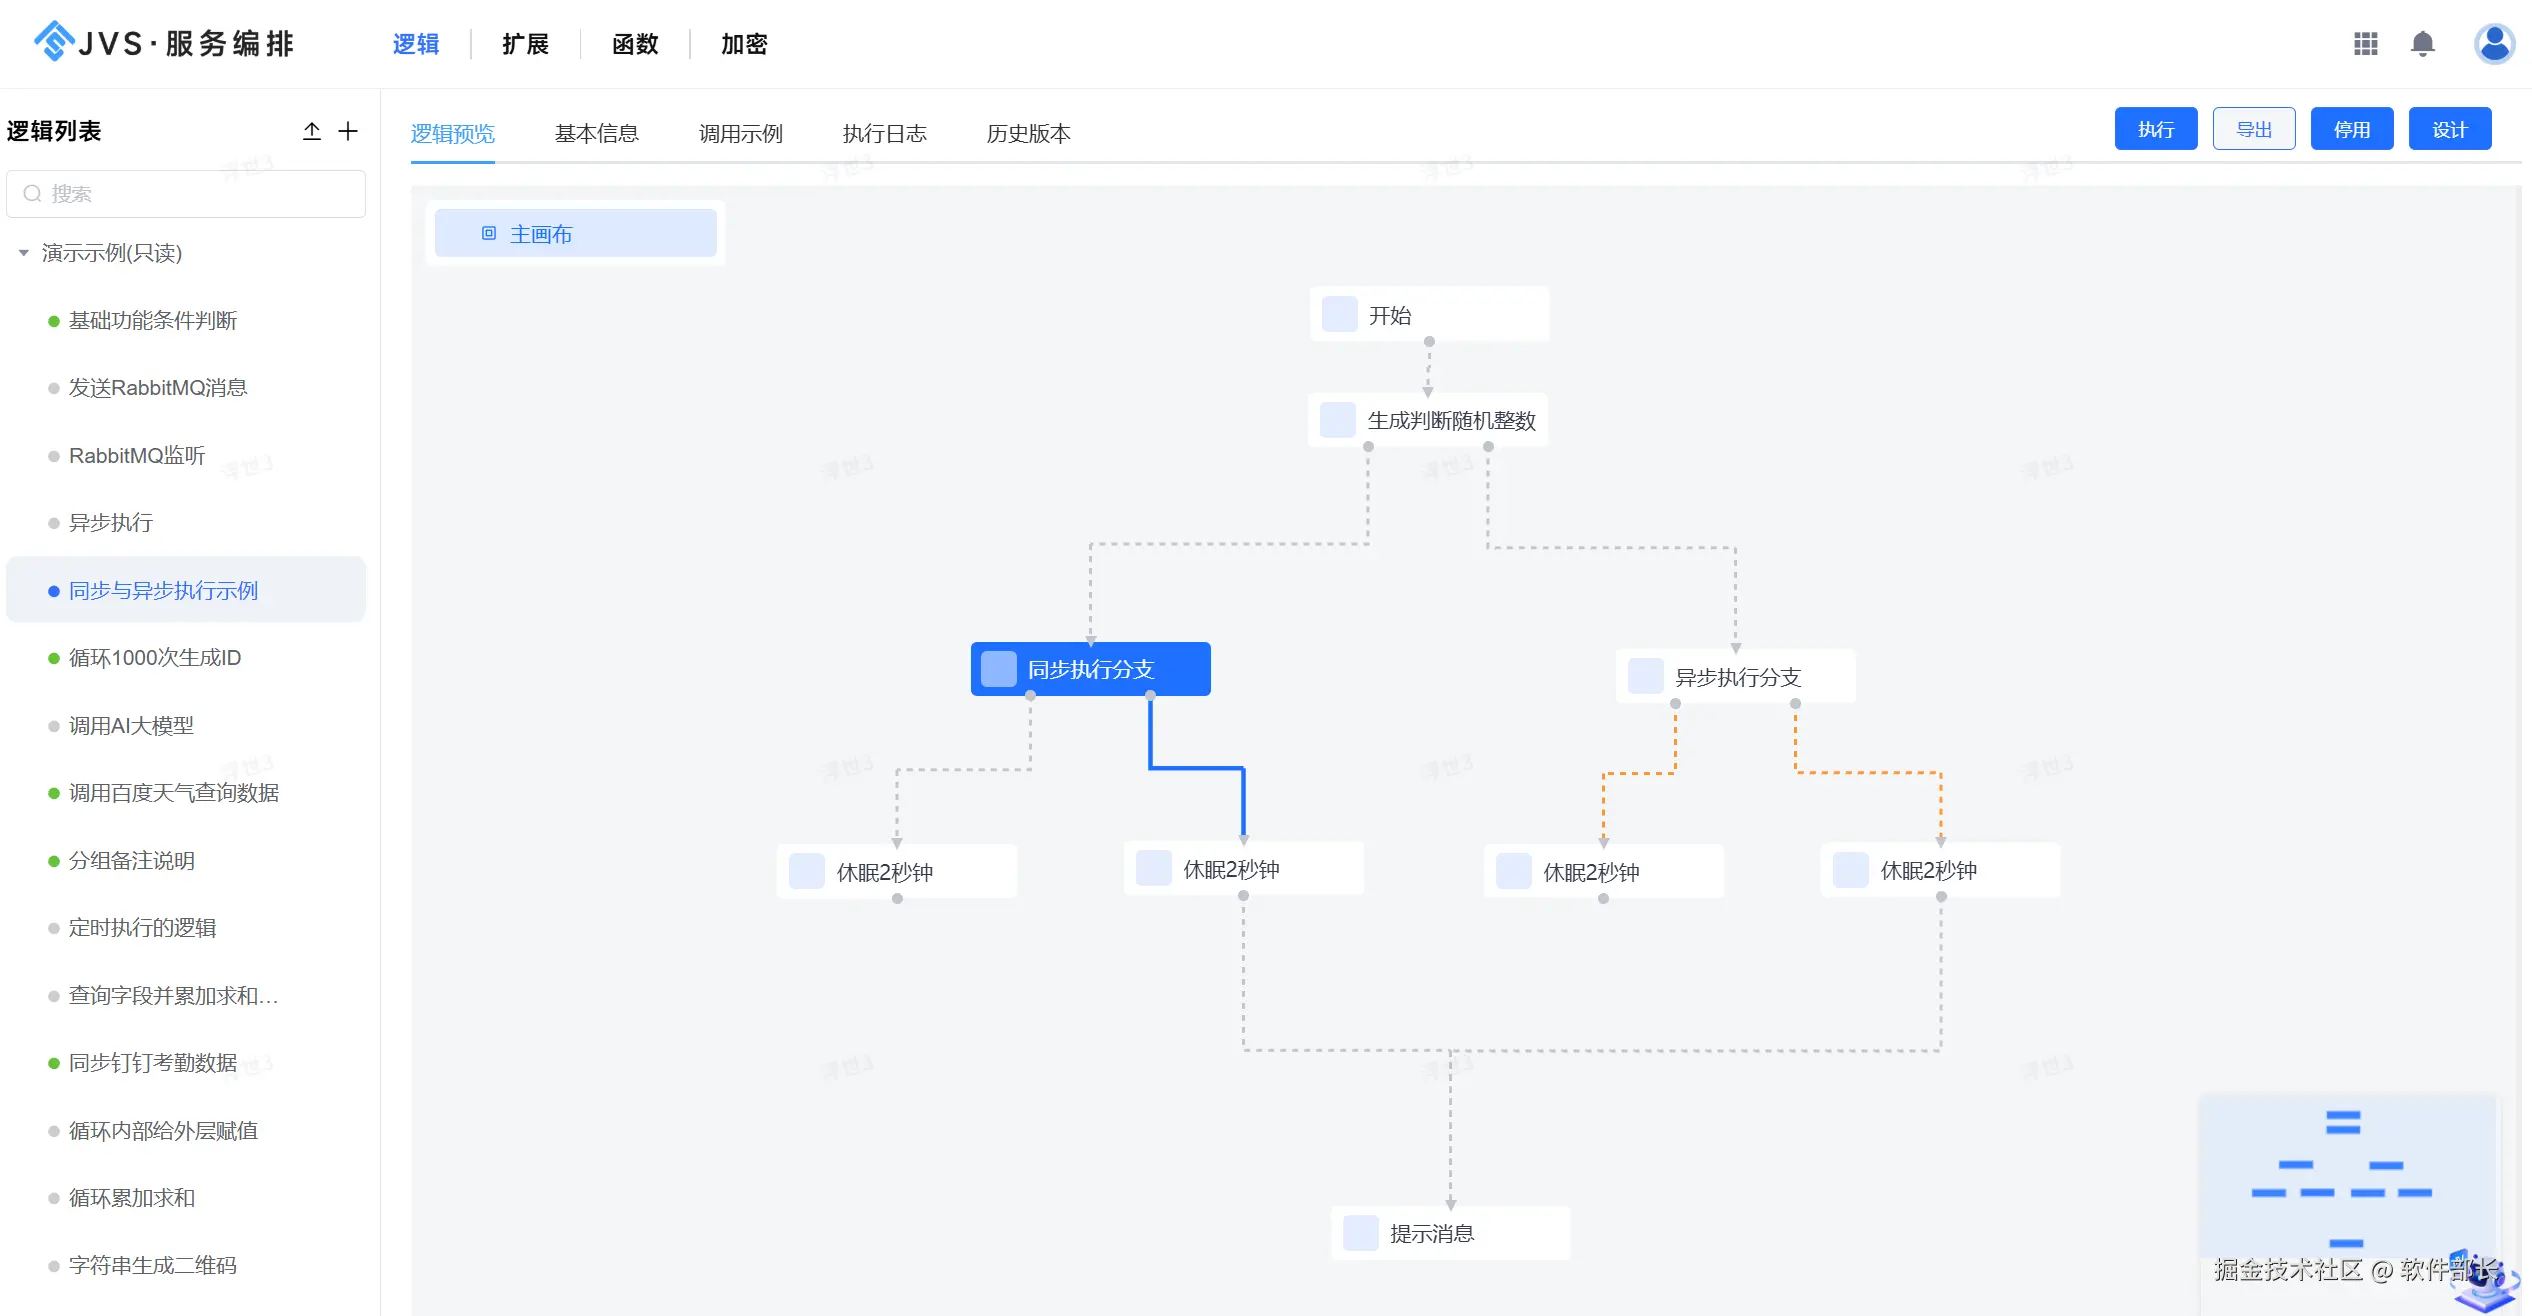Click the JVS logo icon
The image size is (2532, 1316).
pyautogui.click(x=53, y=42)
